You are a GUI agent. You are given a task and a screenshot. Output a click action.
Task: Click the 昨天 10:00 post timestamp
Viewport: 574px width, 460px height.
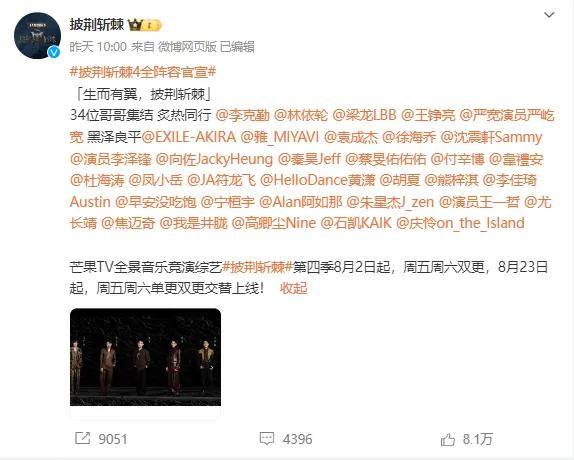[98, 47]
